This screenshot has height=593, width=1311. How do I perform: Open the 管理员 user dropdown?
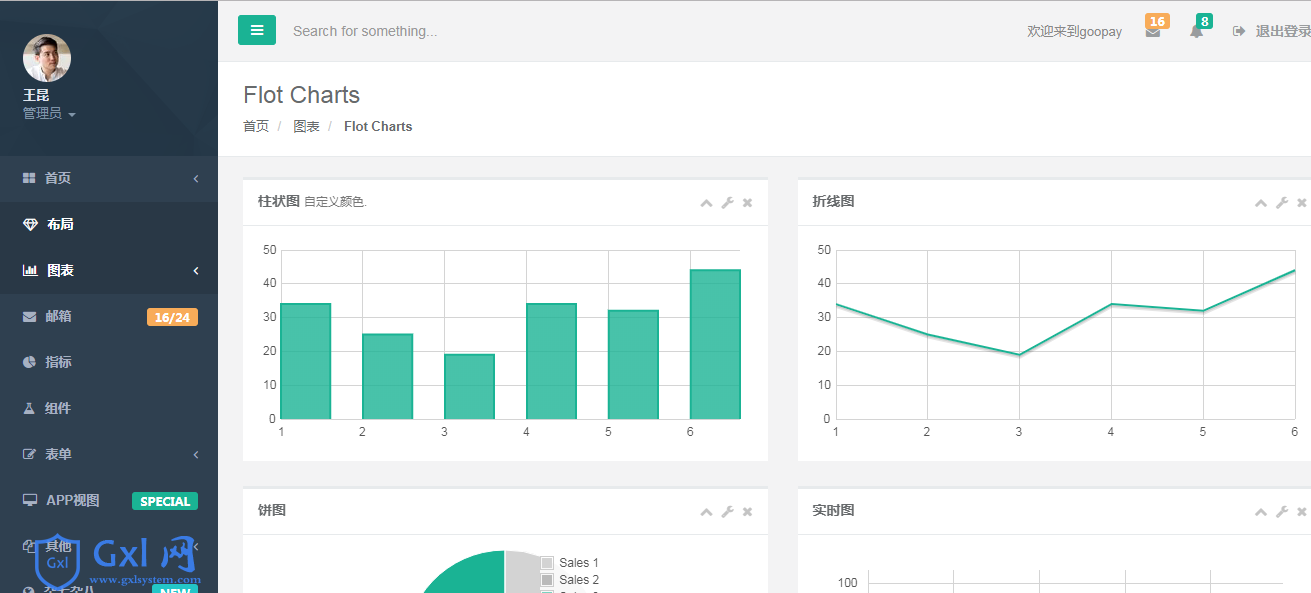click(49, 113)
